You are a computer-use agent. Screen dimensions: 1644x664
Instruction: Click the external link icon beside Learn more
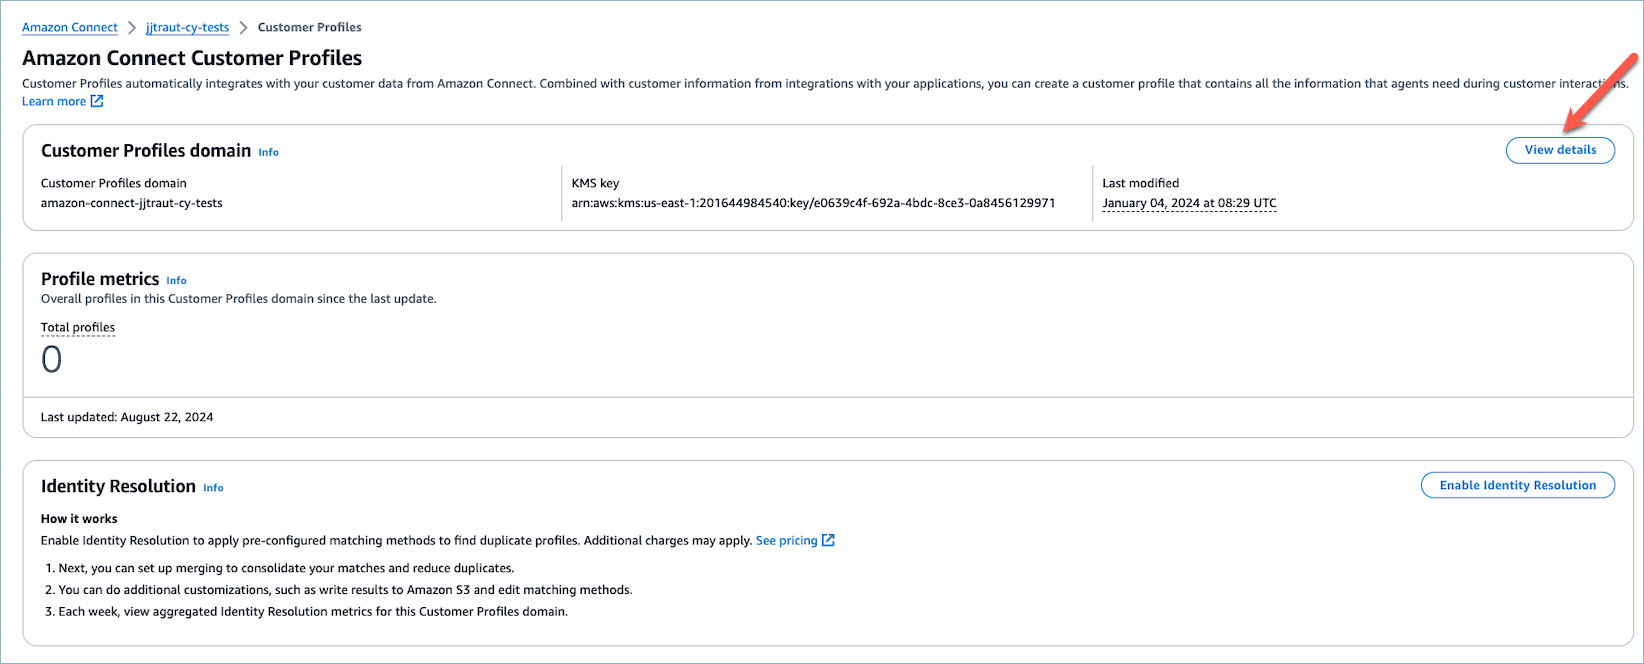coord(97,101)
